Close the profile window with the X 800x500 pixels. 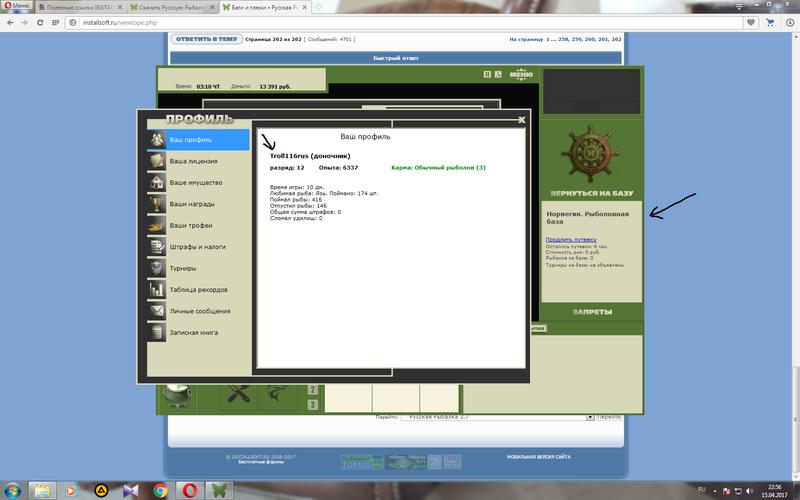521,119
